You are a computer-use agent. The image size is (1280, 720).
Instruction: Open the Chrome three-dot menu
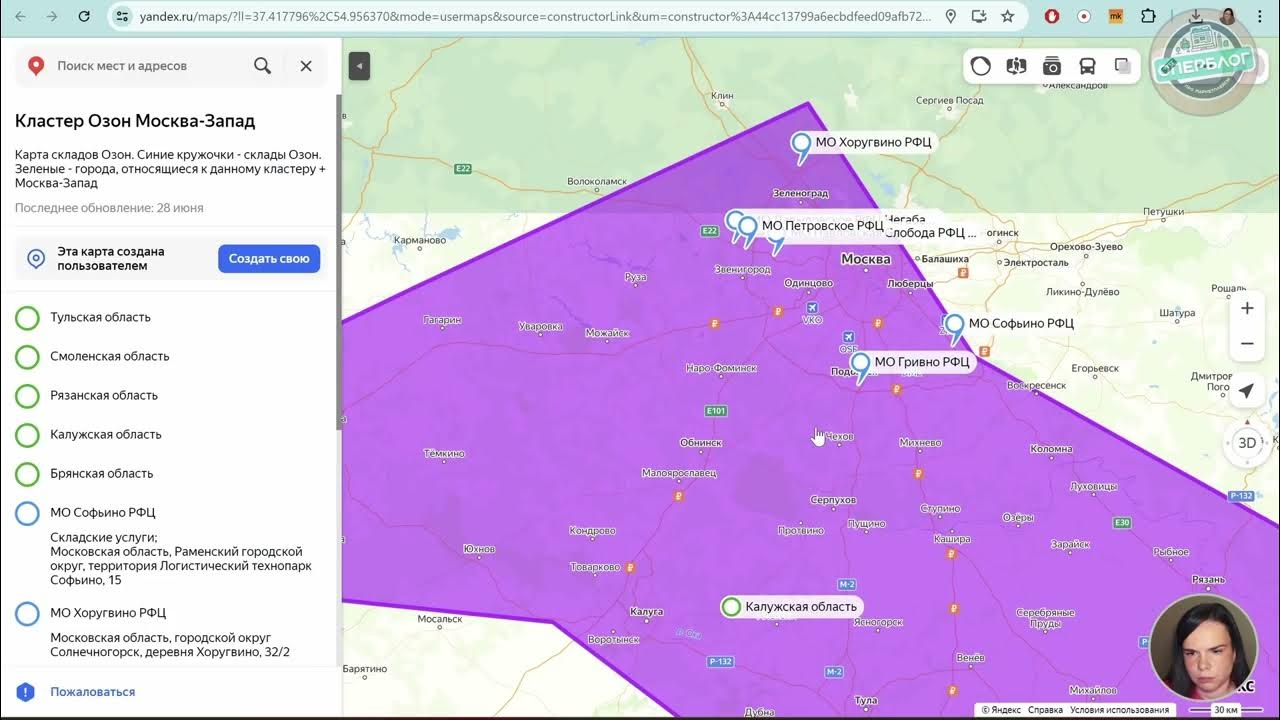click(1262, 16)
